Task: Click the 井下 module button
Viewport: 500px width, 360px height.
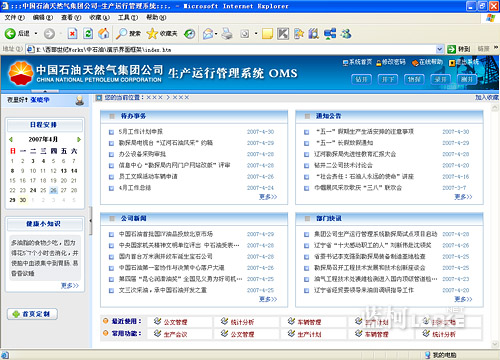Action: (388, 79)
